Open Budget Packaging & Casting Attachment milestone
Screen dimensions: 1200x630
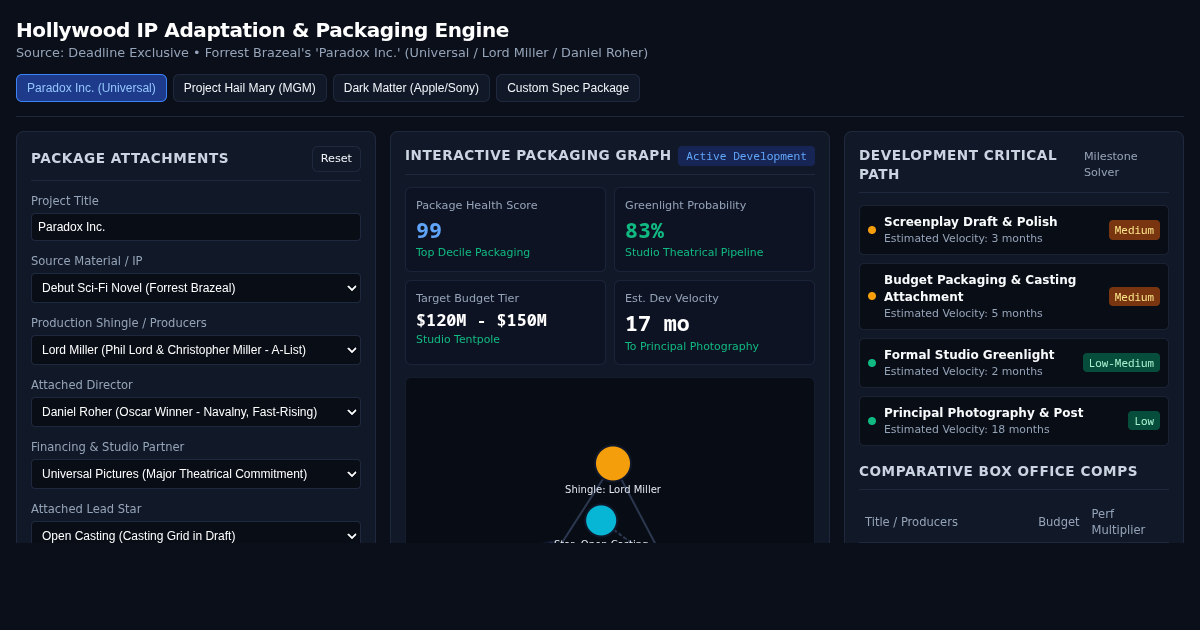1014,296
